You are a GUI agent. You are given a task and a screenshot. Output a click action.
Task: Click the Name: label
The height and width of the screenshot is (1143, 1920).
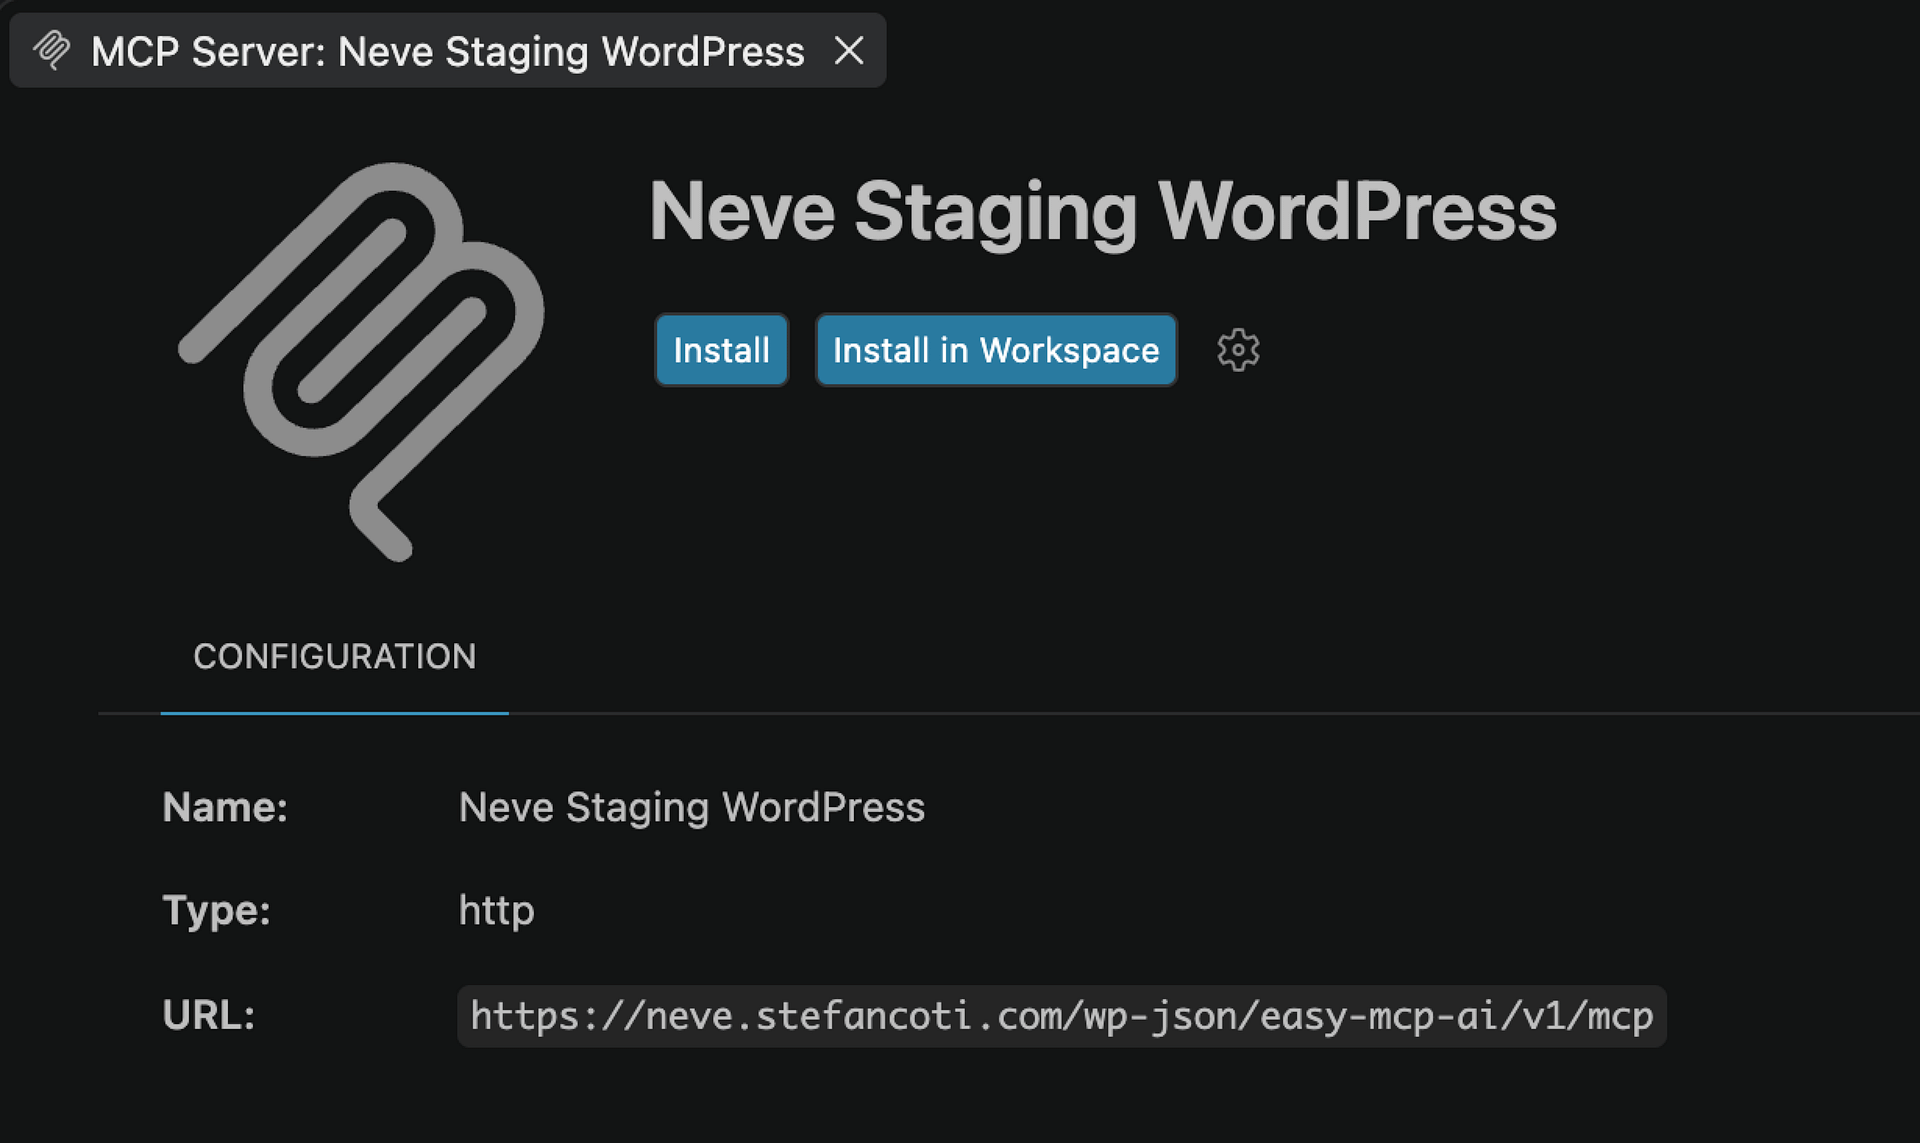[x=225, y=807]
